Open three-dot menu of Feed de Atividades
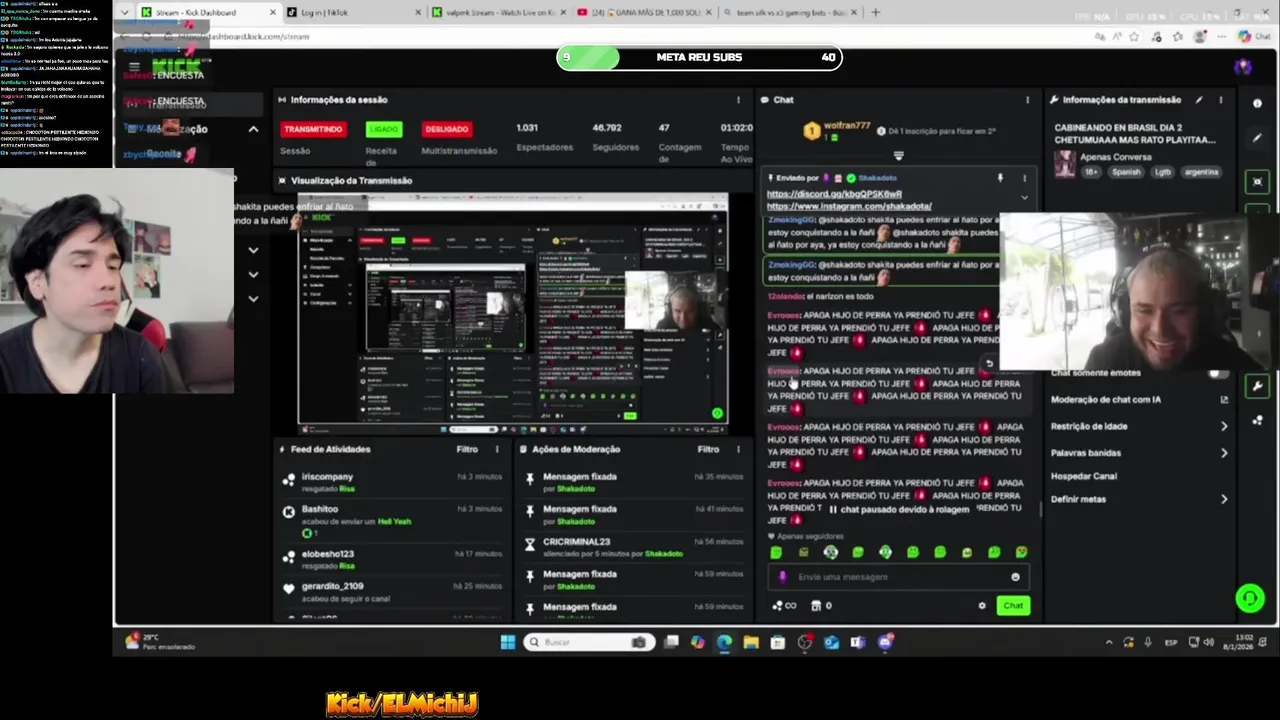 497,450
